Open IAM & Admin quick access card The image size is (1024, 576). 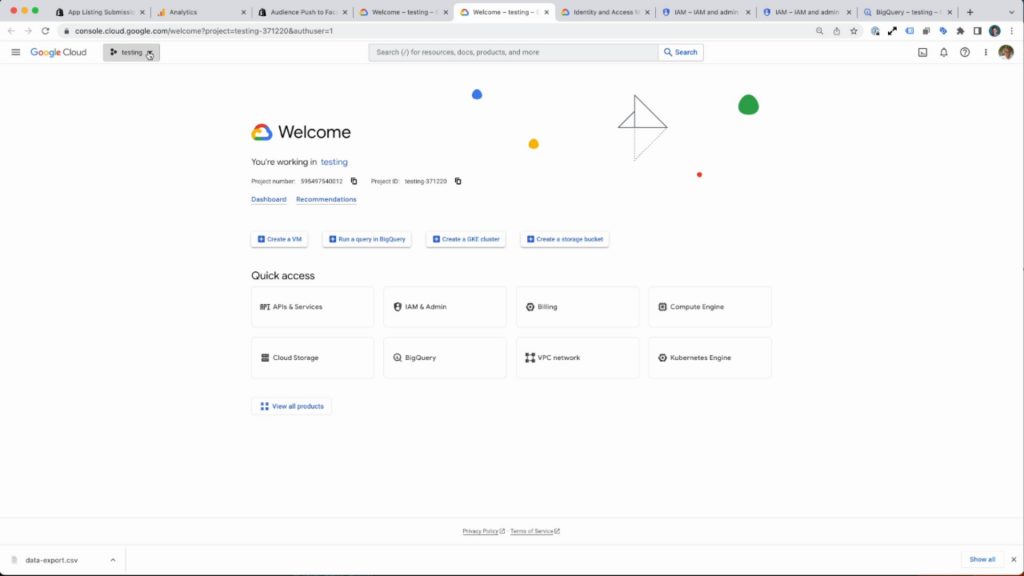445,307
